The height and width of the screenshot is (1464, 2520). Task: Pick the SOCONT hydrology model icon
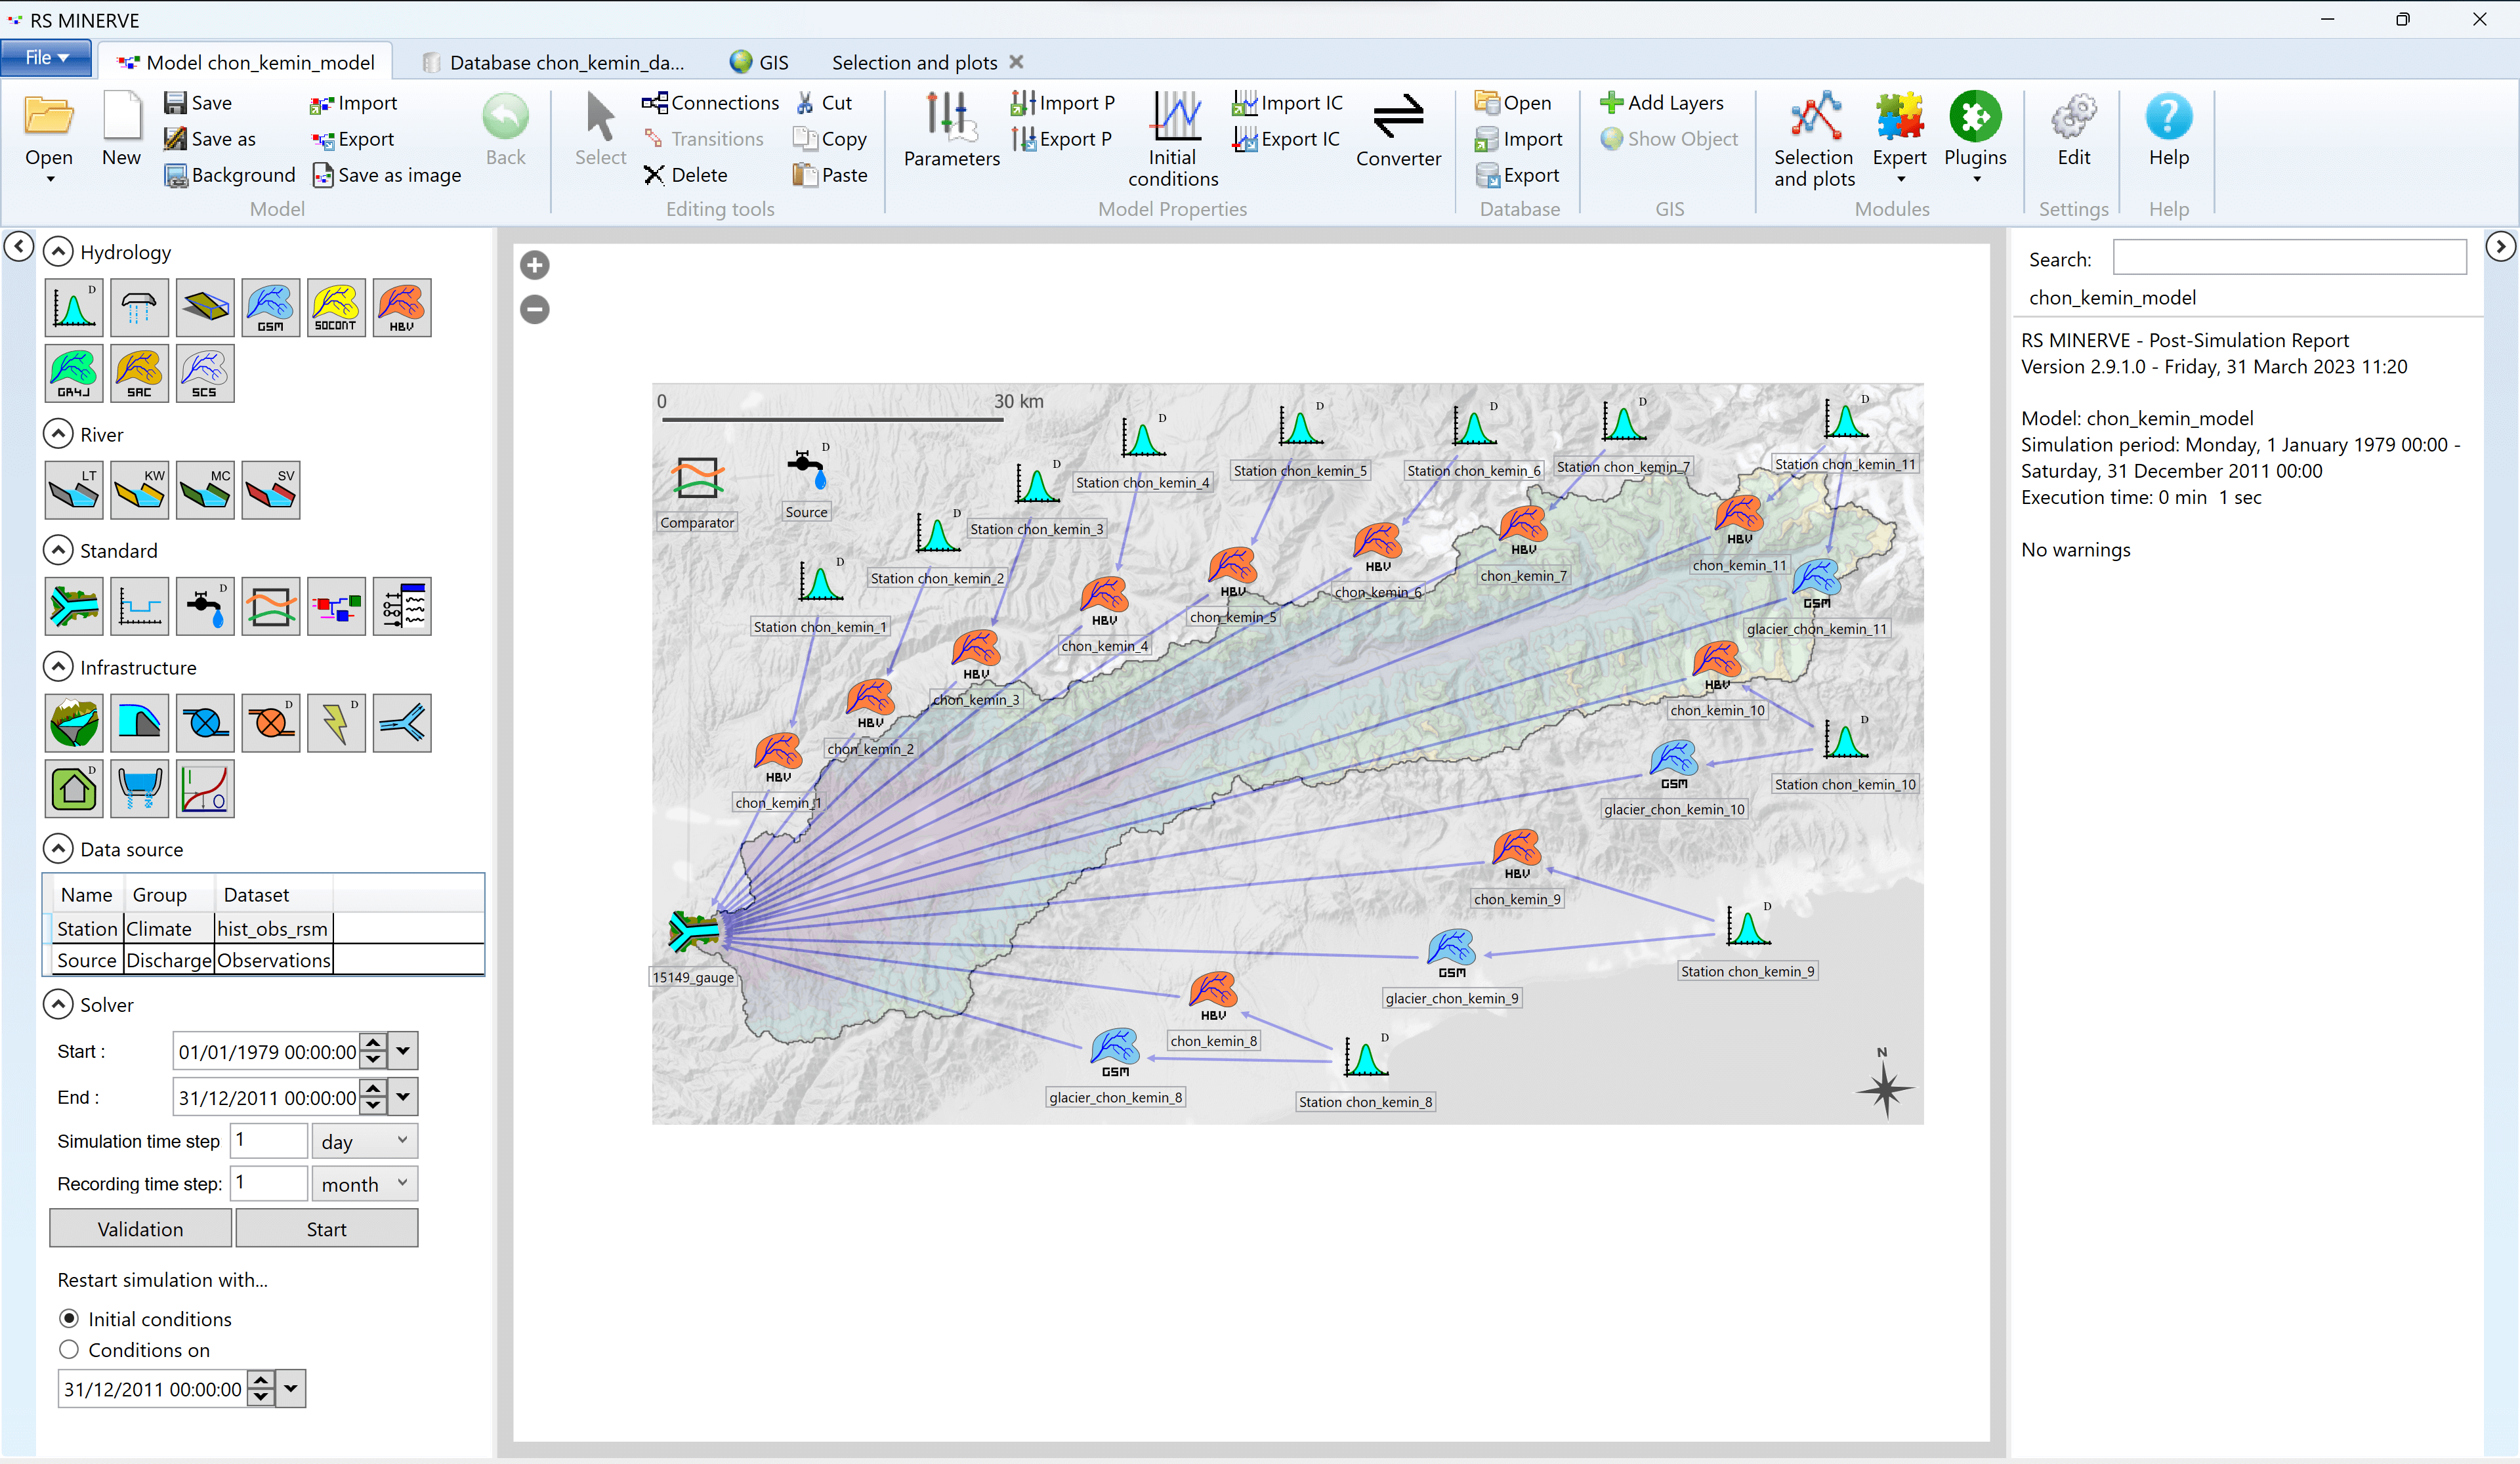coord(336,307)
